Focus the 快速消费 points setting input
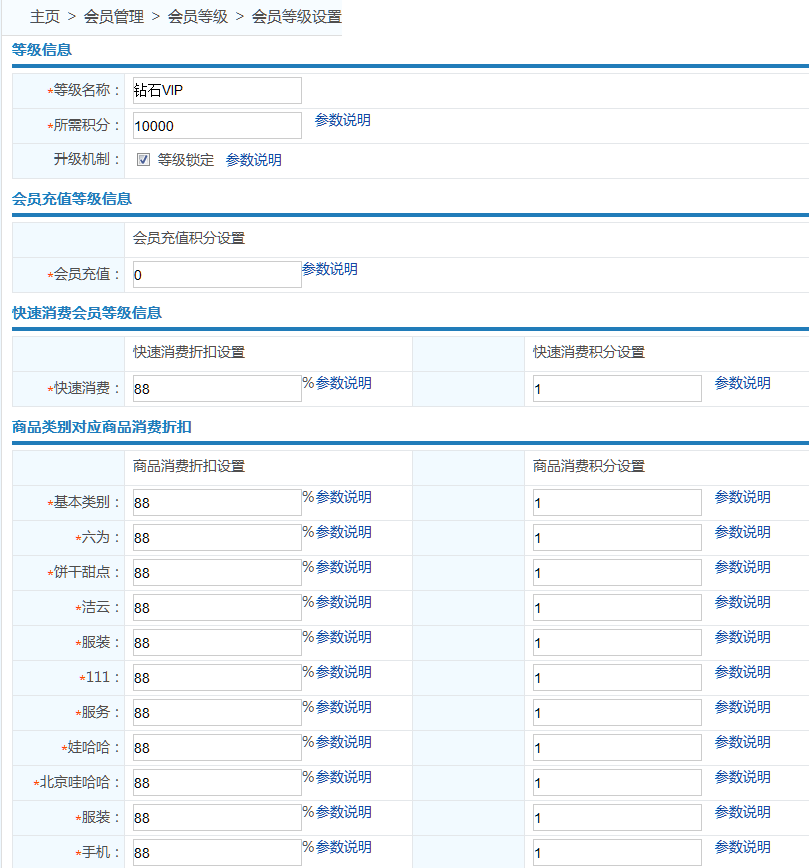 coord(616,388)
